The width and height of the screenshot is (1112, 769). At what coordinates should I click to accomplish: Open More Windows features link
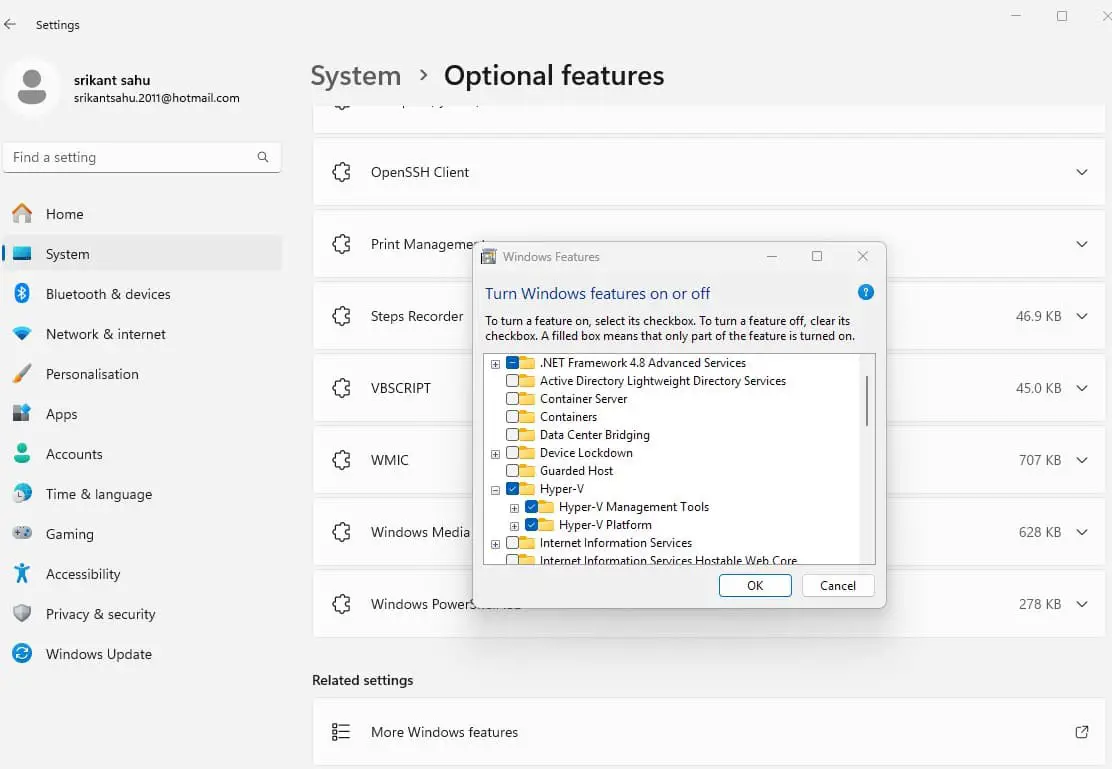[444, 732]
